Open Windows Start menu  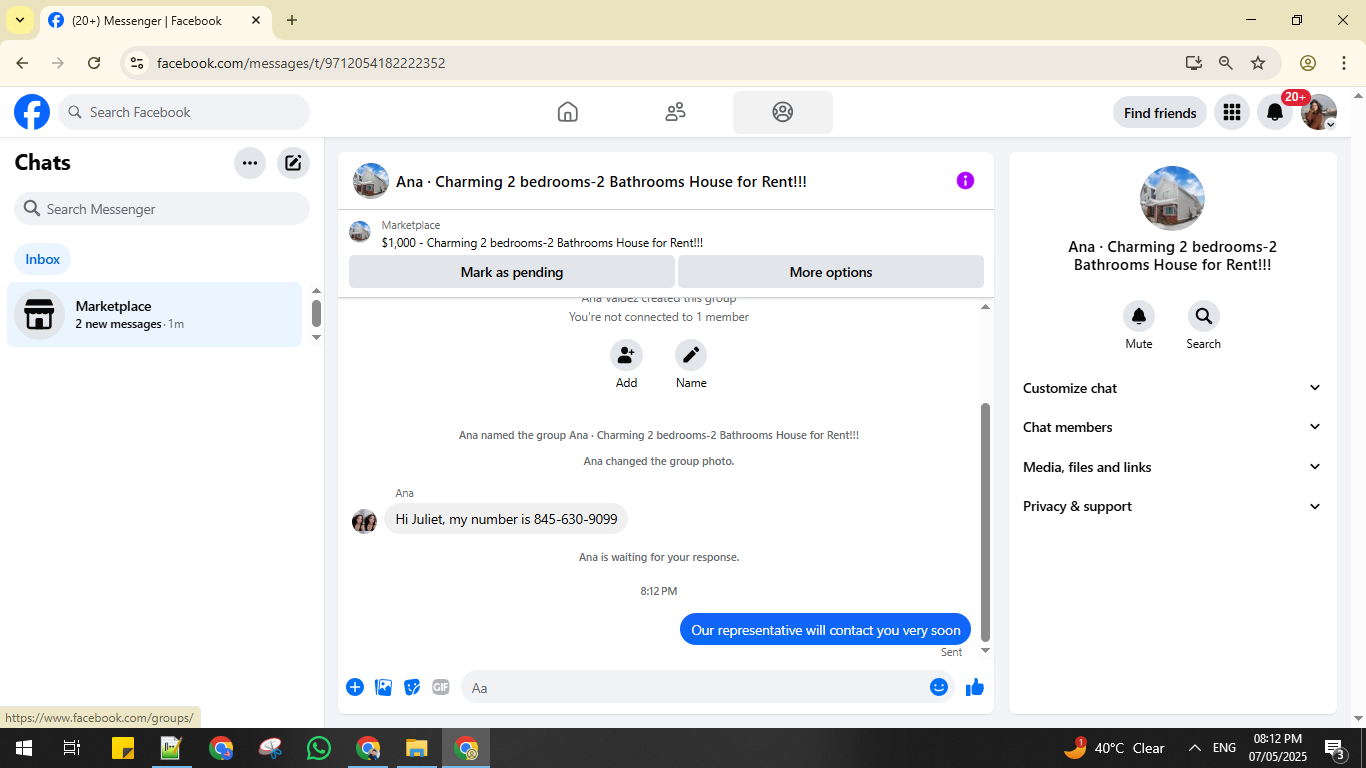23,748
